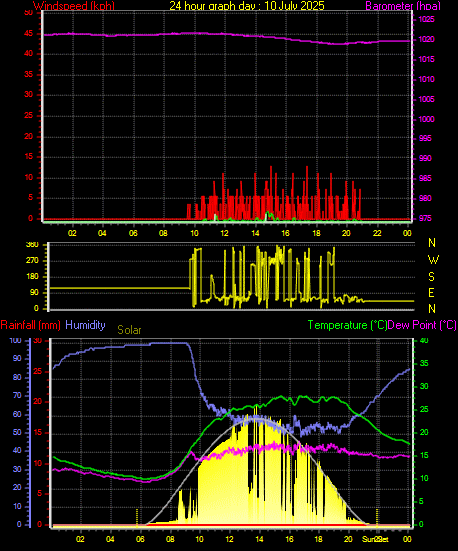The height and width of the screenshot is (551, 458).
Task: Click the 975 barometer scale value
Action: [x=425, y=219]
